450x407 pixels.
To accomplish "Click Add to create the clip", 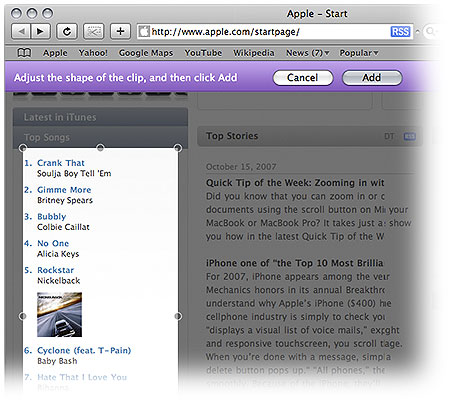I will pyautogui.click(x=372, y=78).
